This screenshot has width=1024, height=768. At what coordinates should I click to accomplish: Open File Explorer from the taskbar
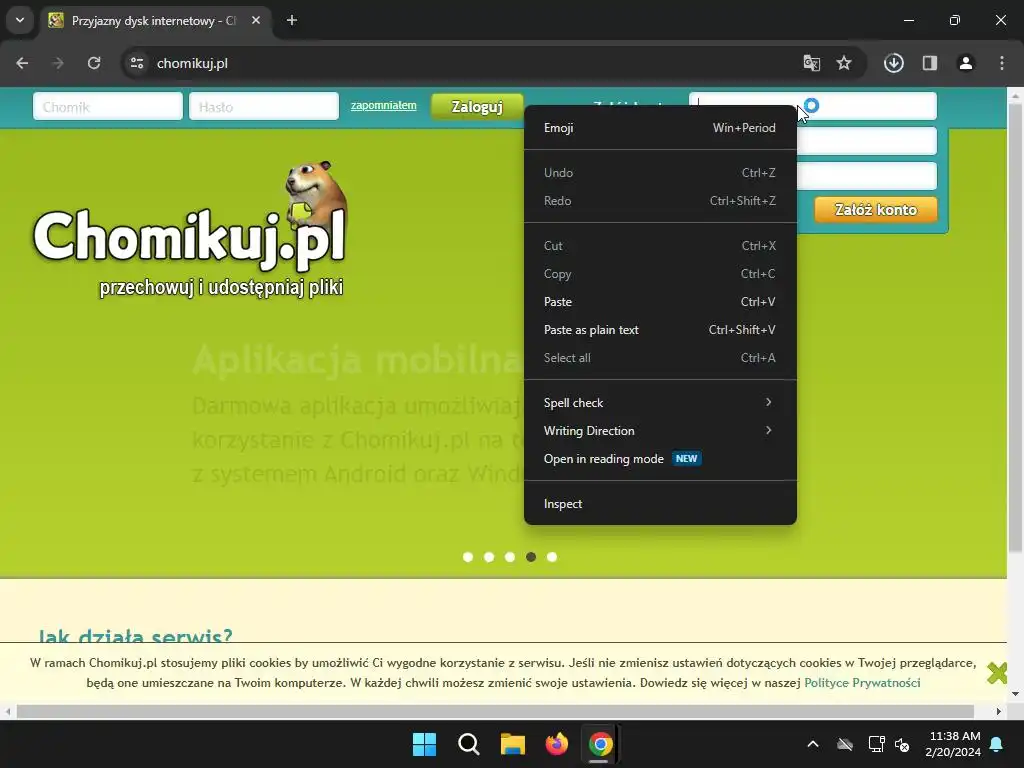tap(513, 744)
